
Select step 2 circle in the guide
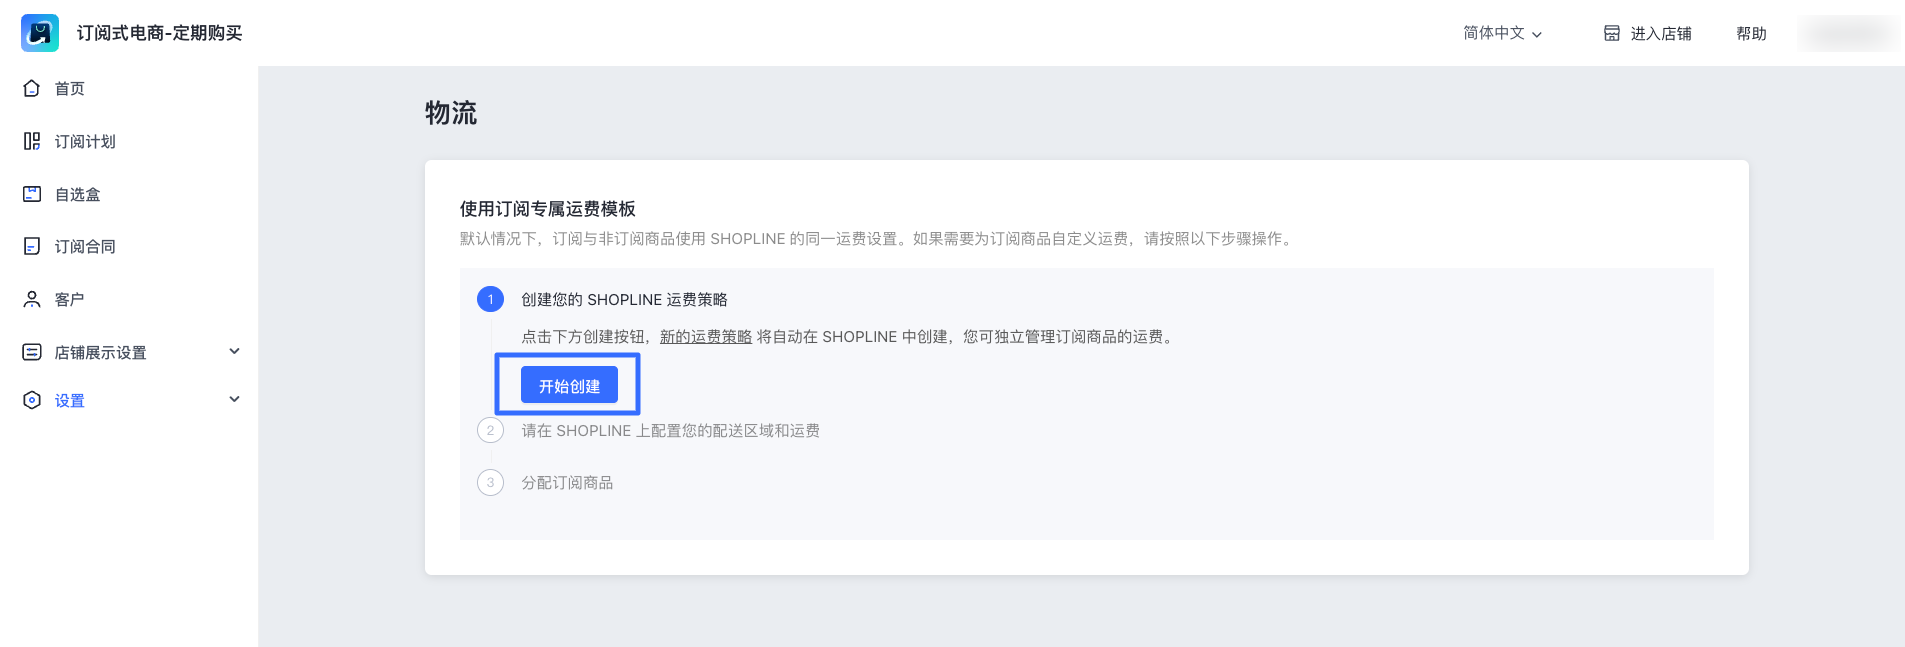[x=490, y=431]
